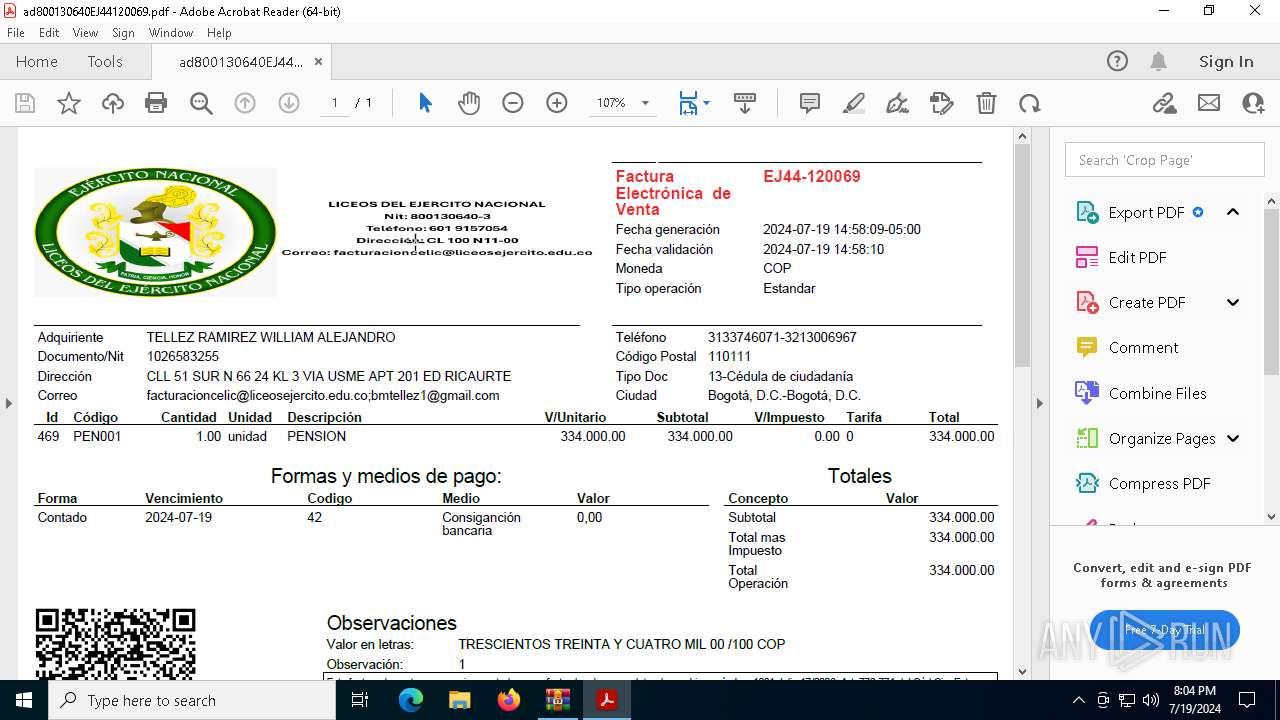Switch to the Home tab

37,61
